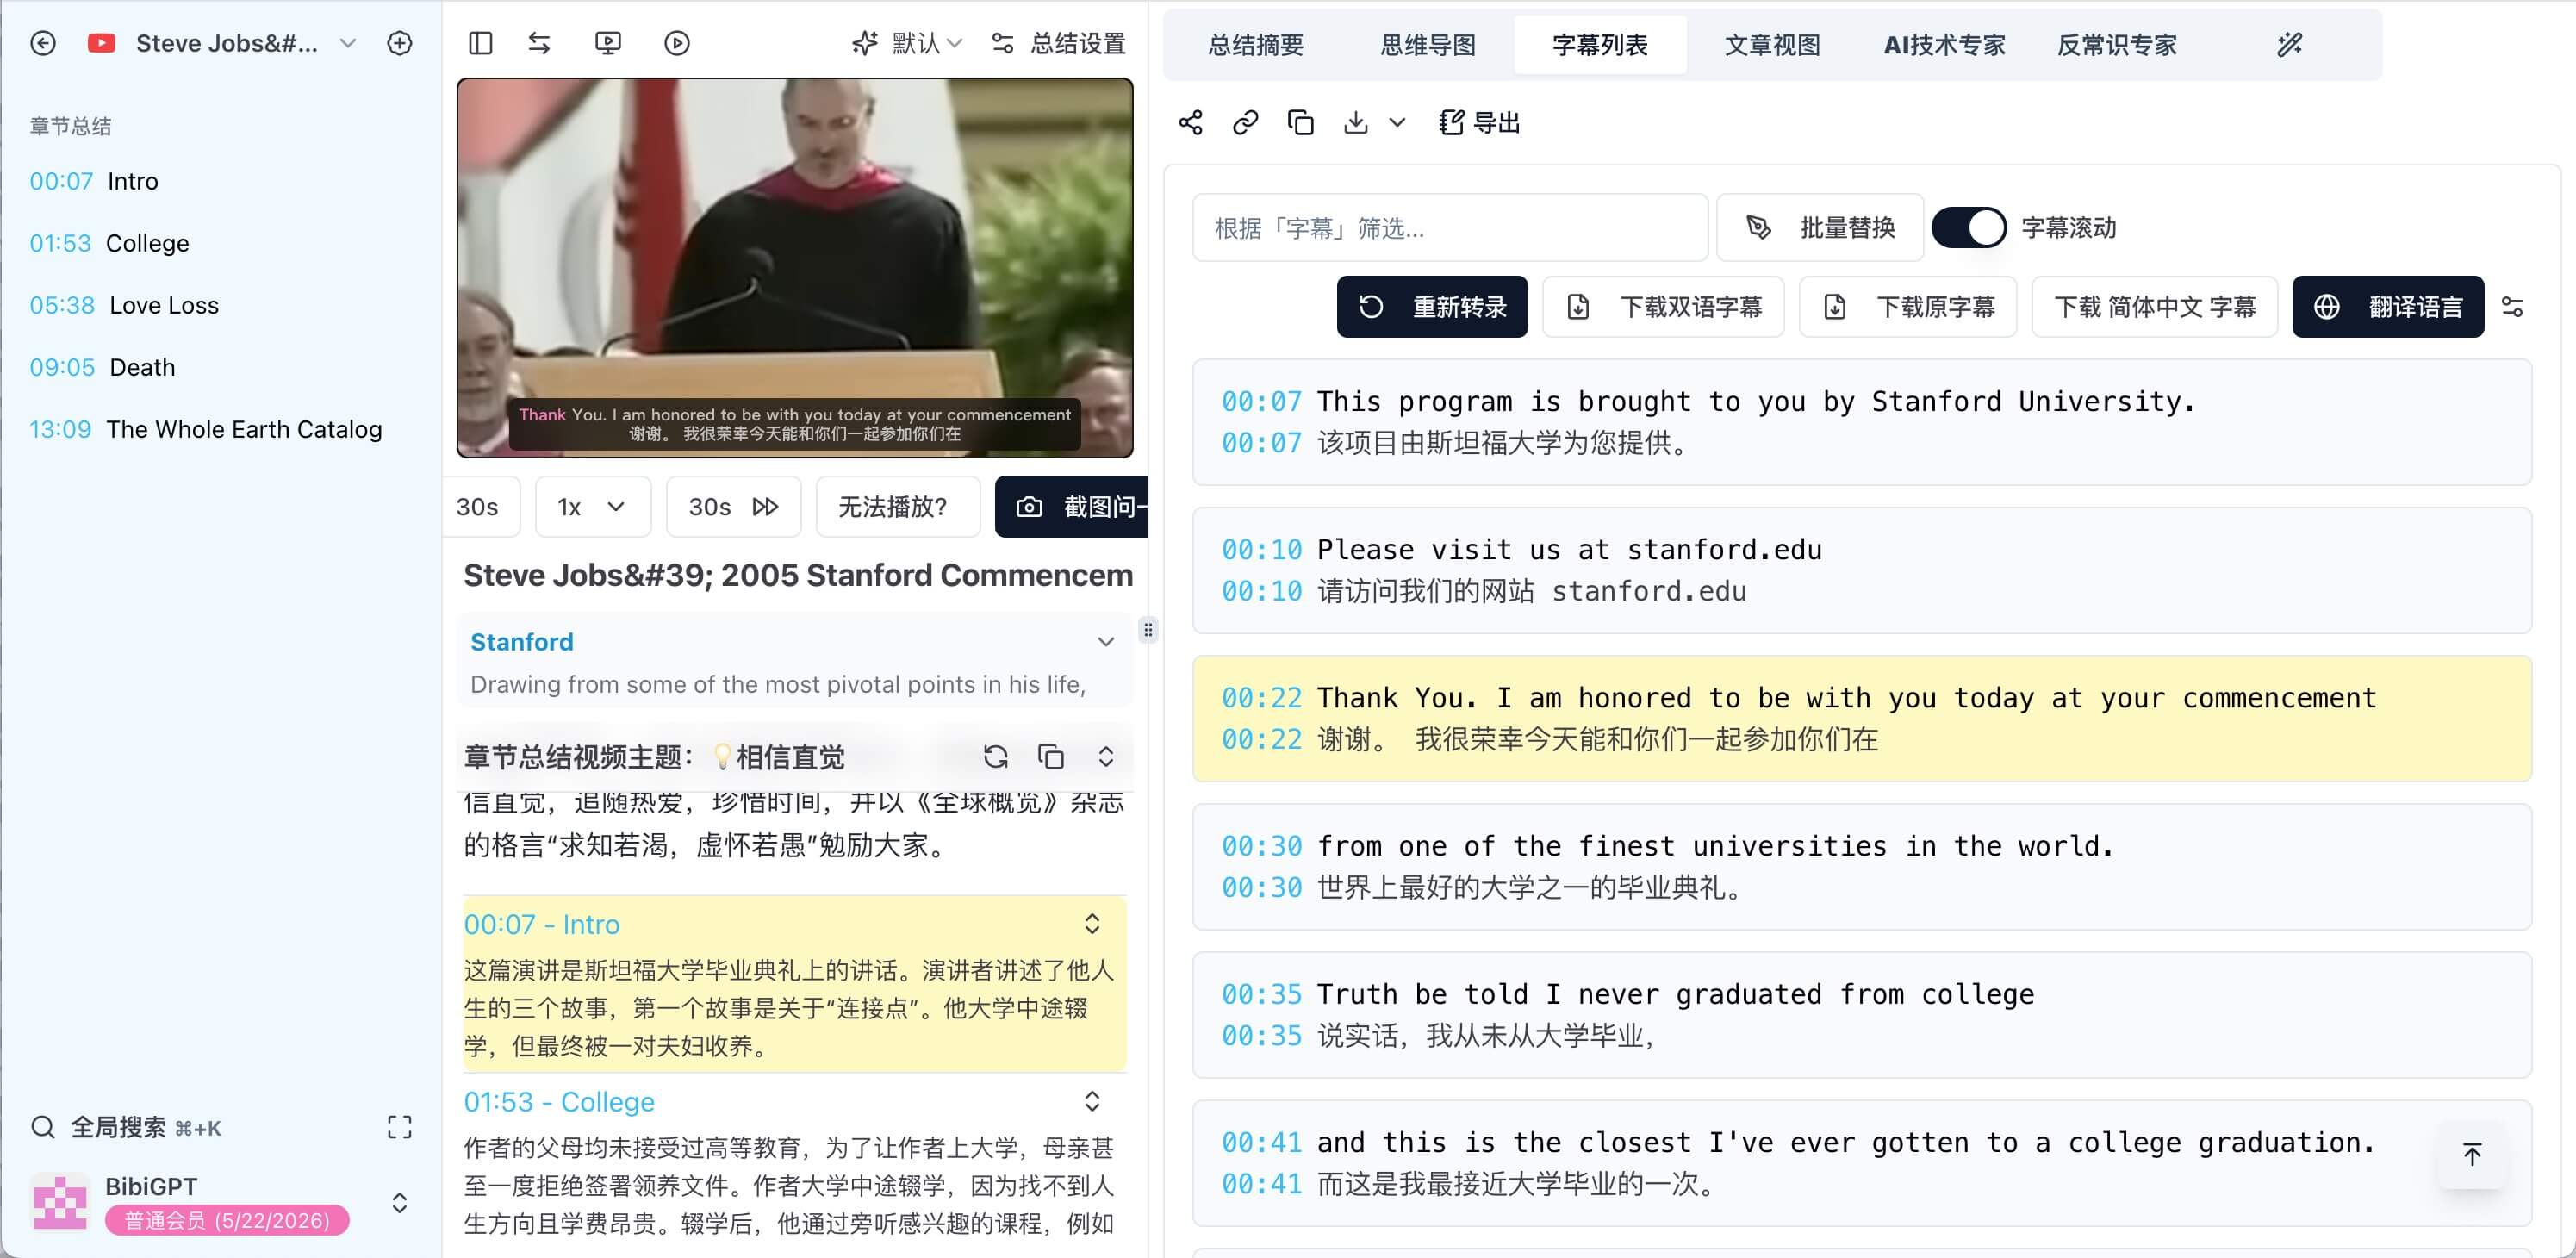Click the duplicate/copy icon
The width and height of the screenshot is (2576, 1258).
(x=1301, y=121)
